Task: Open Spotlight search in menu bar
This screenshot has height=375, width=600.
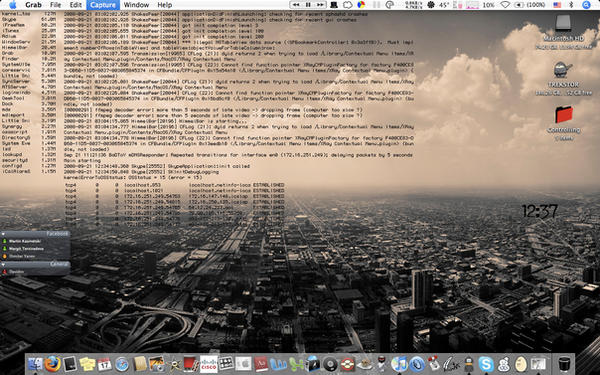Action: pyautogui.click(x=586, y=5)
